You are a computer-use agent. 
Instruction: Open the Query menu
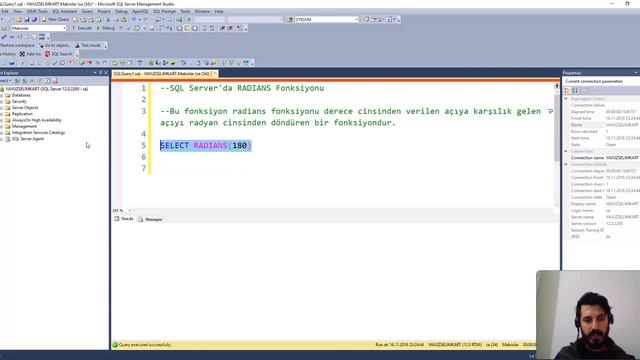tap(87, 11)
